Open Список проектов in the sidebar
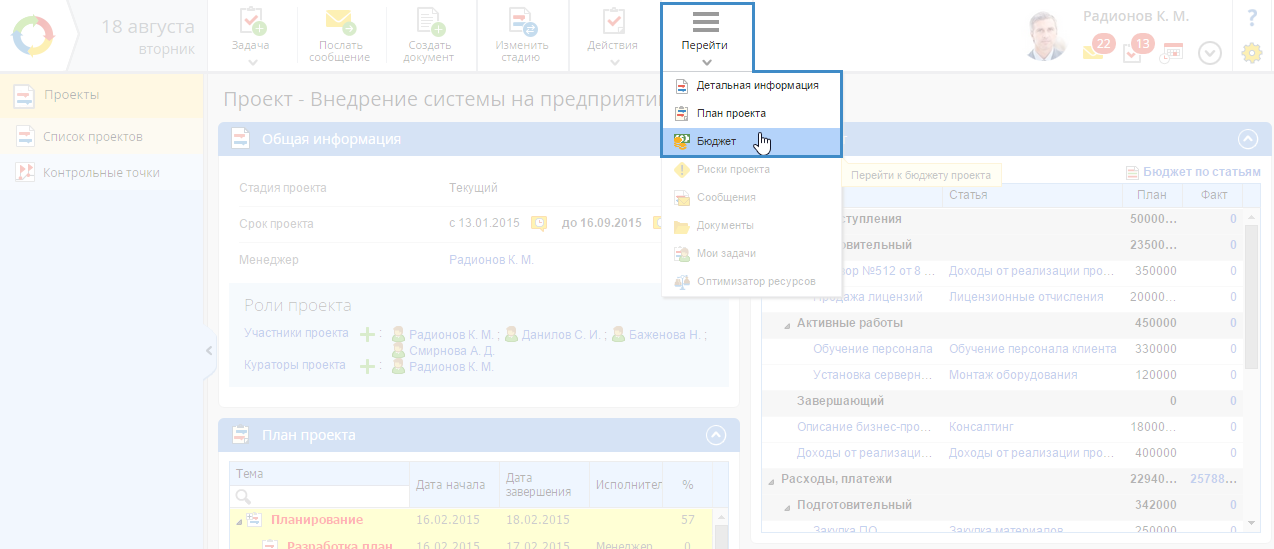The height and width of the screenshot is (549, 1274). coord(92,136)
